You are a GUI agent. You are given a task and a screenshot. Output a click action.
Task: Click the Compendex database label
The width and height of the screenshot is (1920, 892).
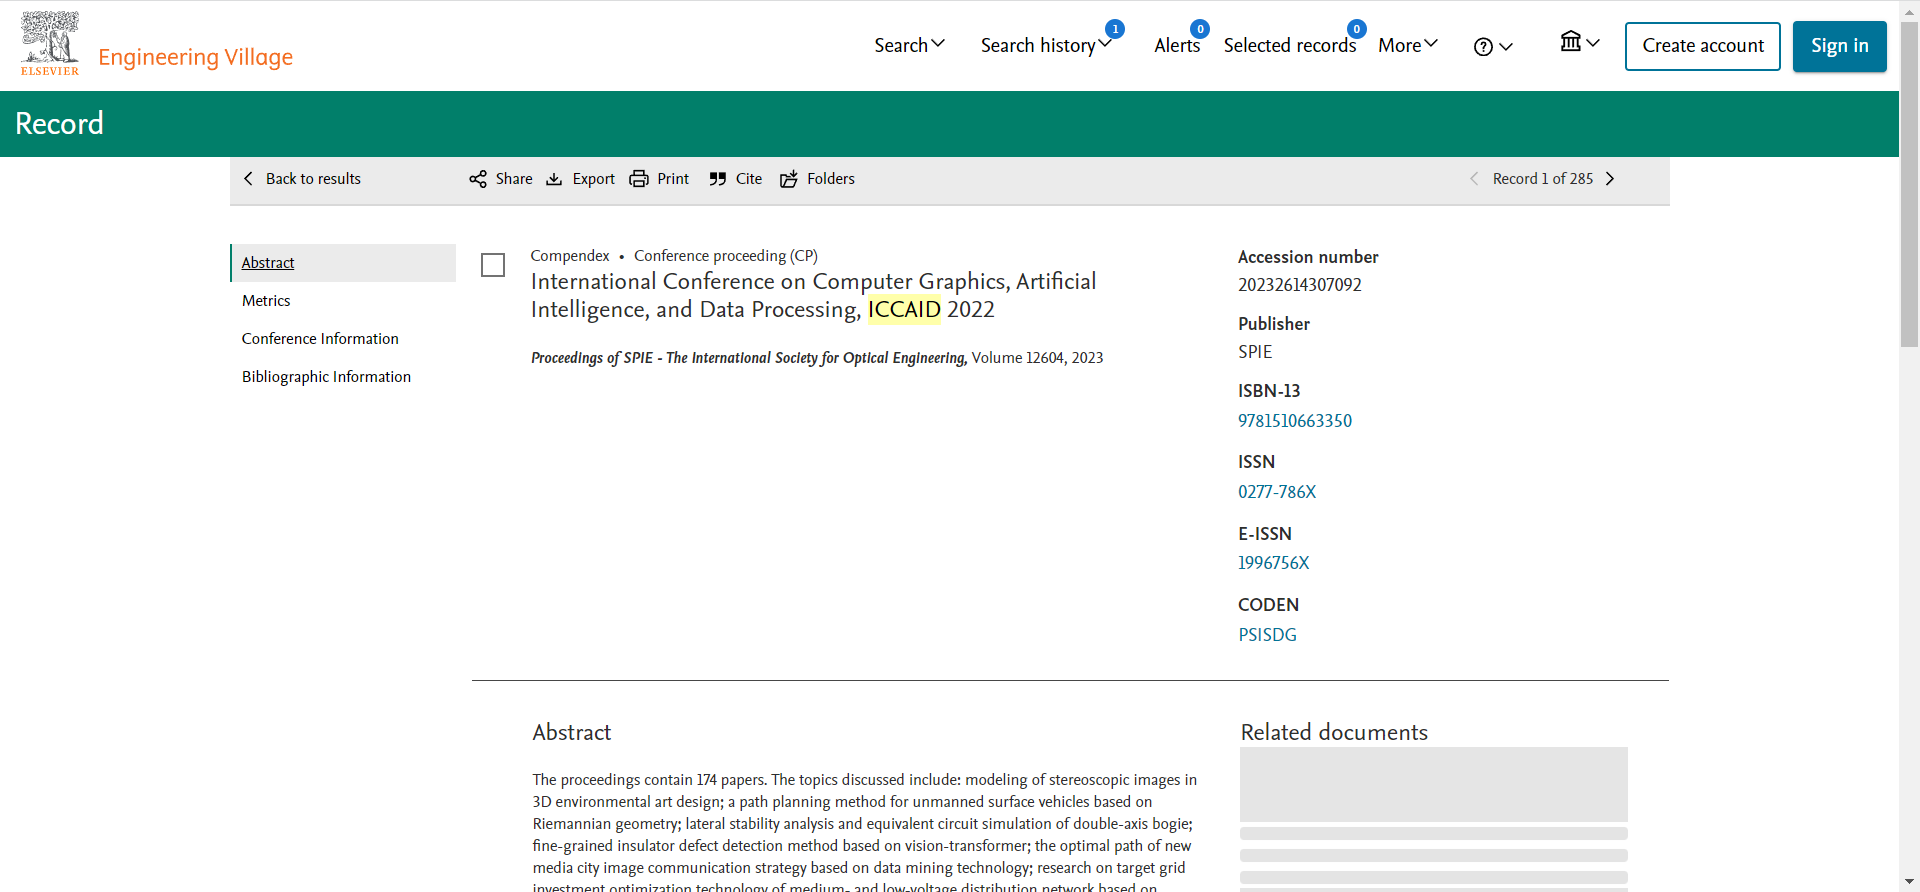tap(570, 256)
